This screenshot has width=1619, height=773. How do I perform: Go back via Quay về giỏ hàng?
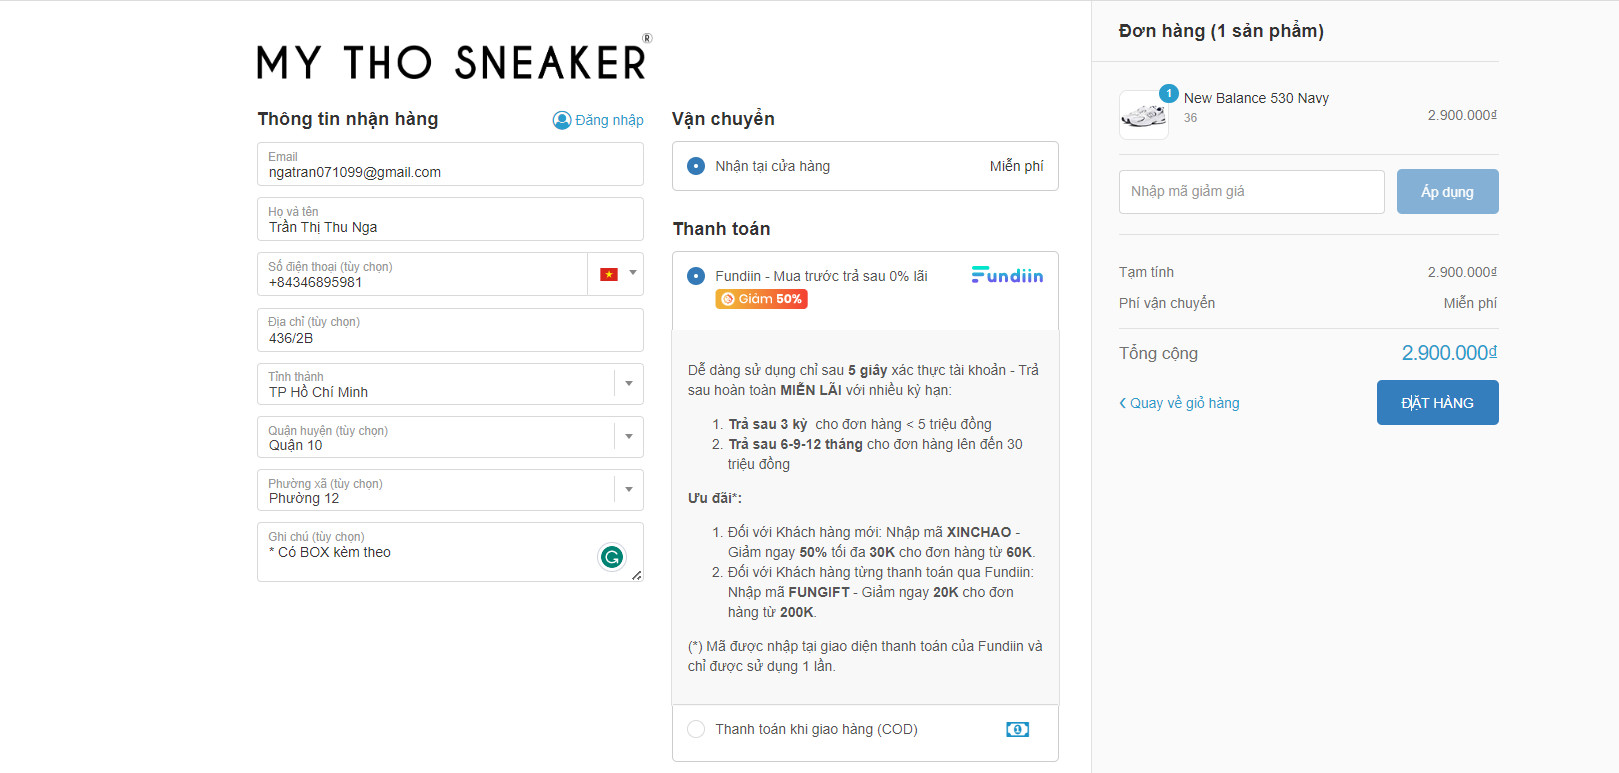pos(1179,403)
